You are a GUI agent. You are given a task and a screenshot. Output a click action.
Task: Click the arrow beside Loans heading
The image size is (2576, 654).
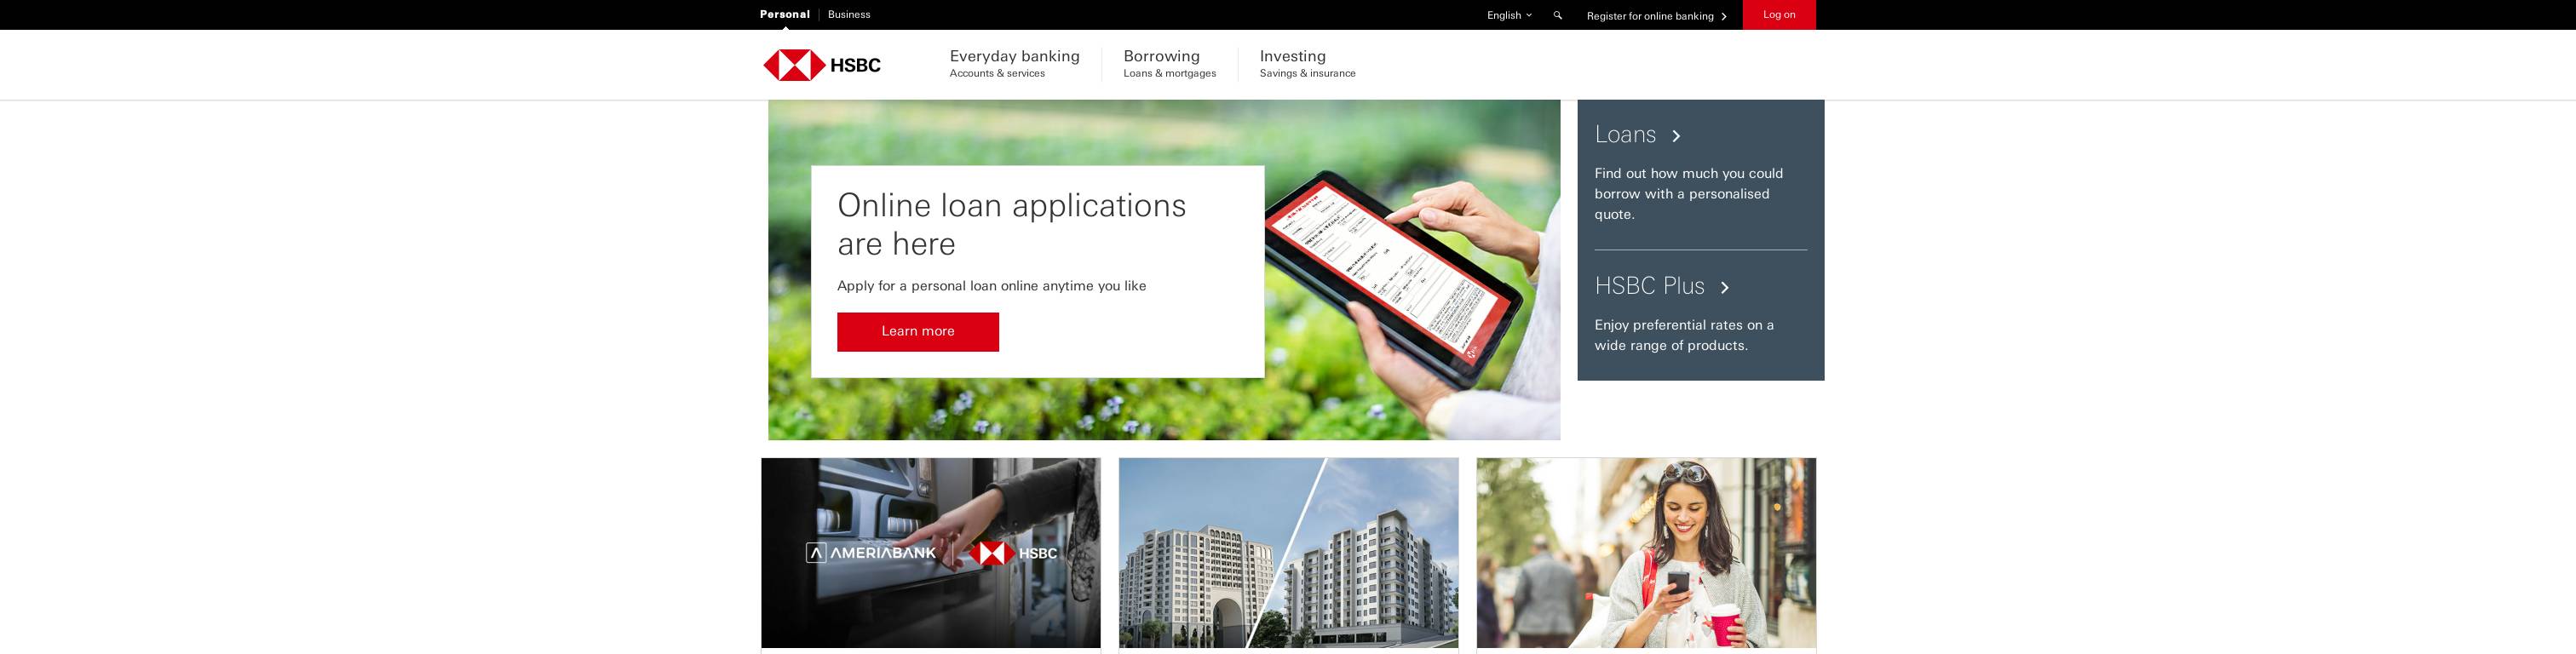[x=1676, y=136]
